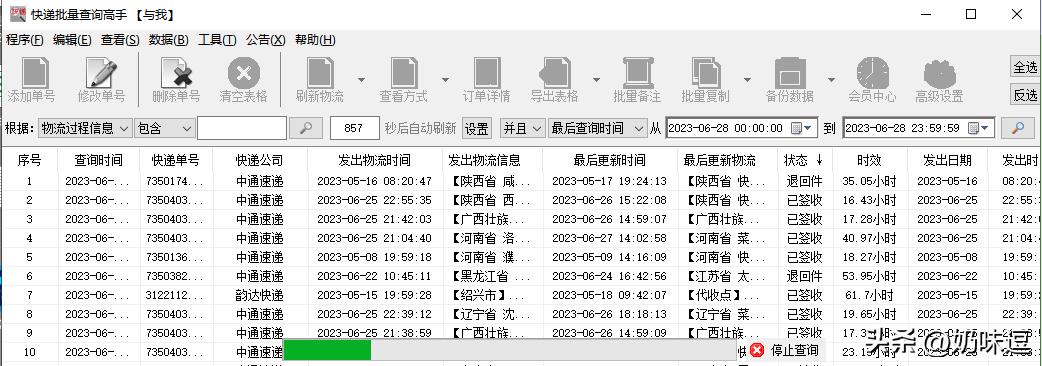Open the end date calendar picker
The height and width of the screenshot is (366, 1042).
coord(978,128)
